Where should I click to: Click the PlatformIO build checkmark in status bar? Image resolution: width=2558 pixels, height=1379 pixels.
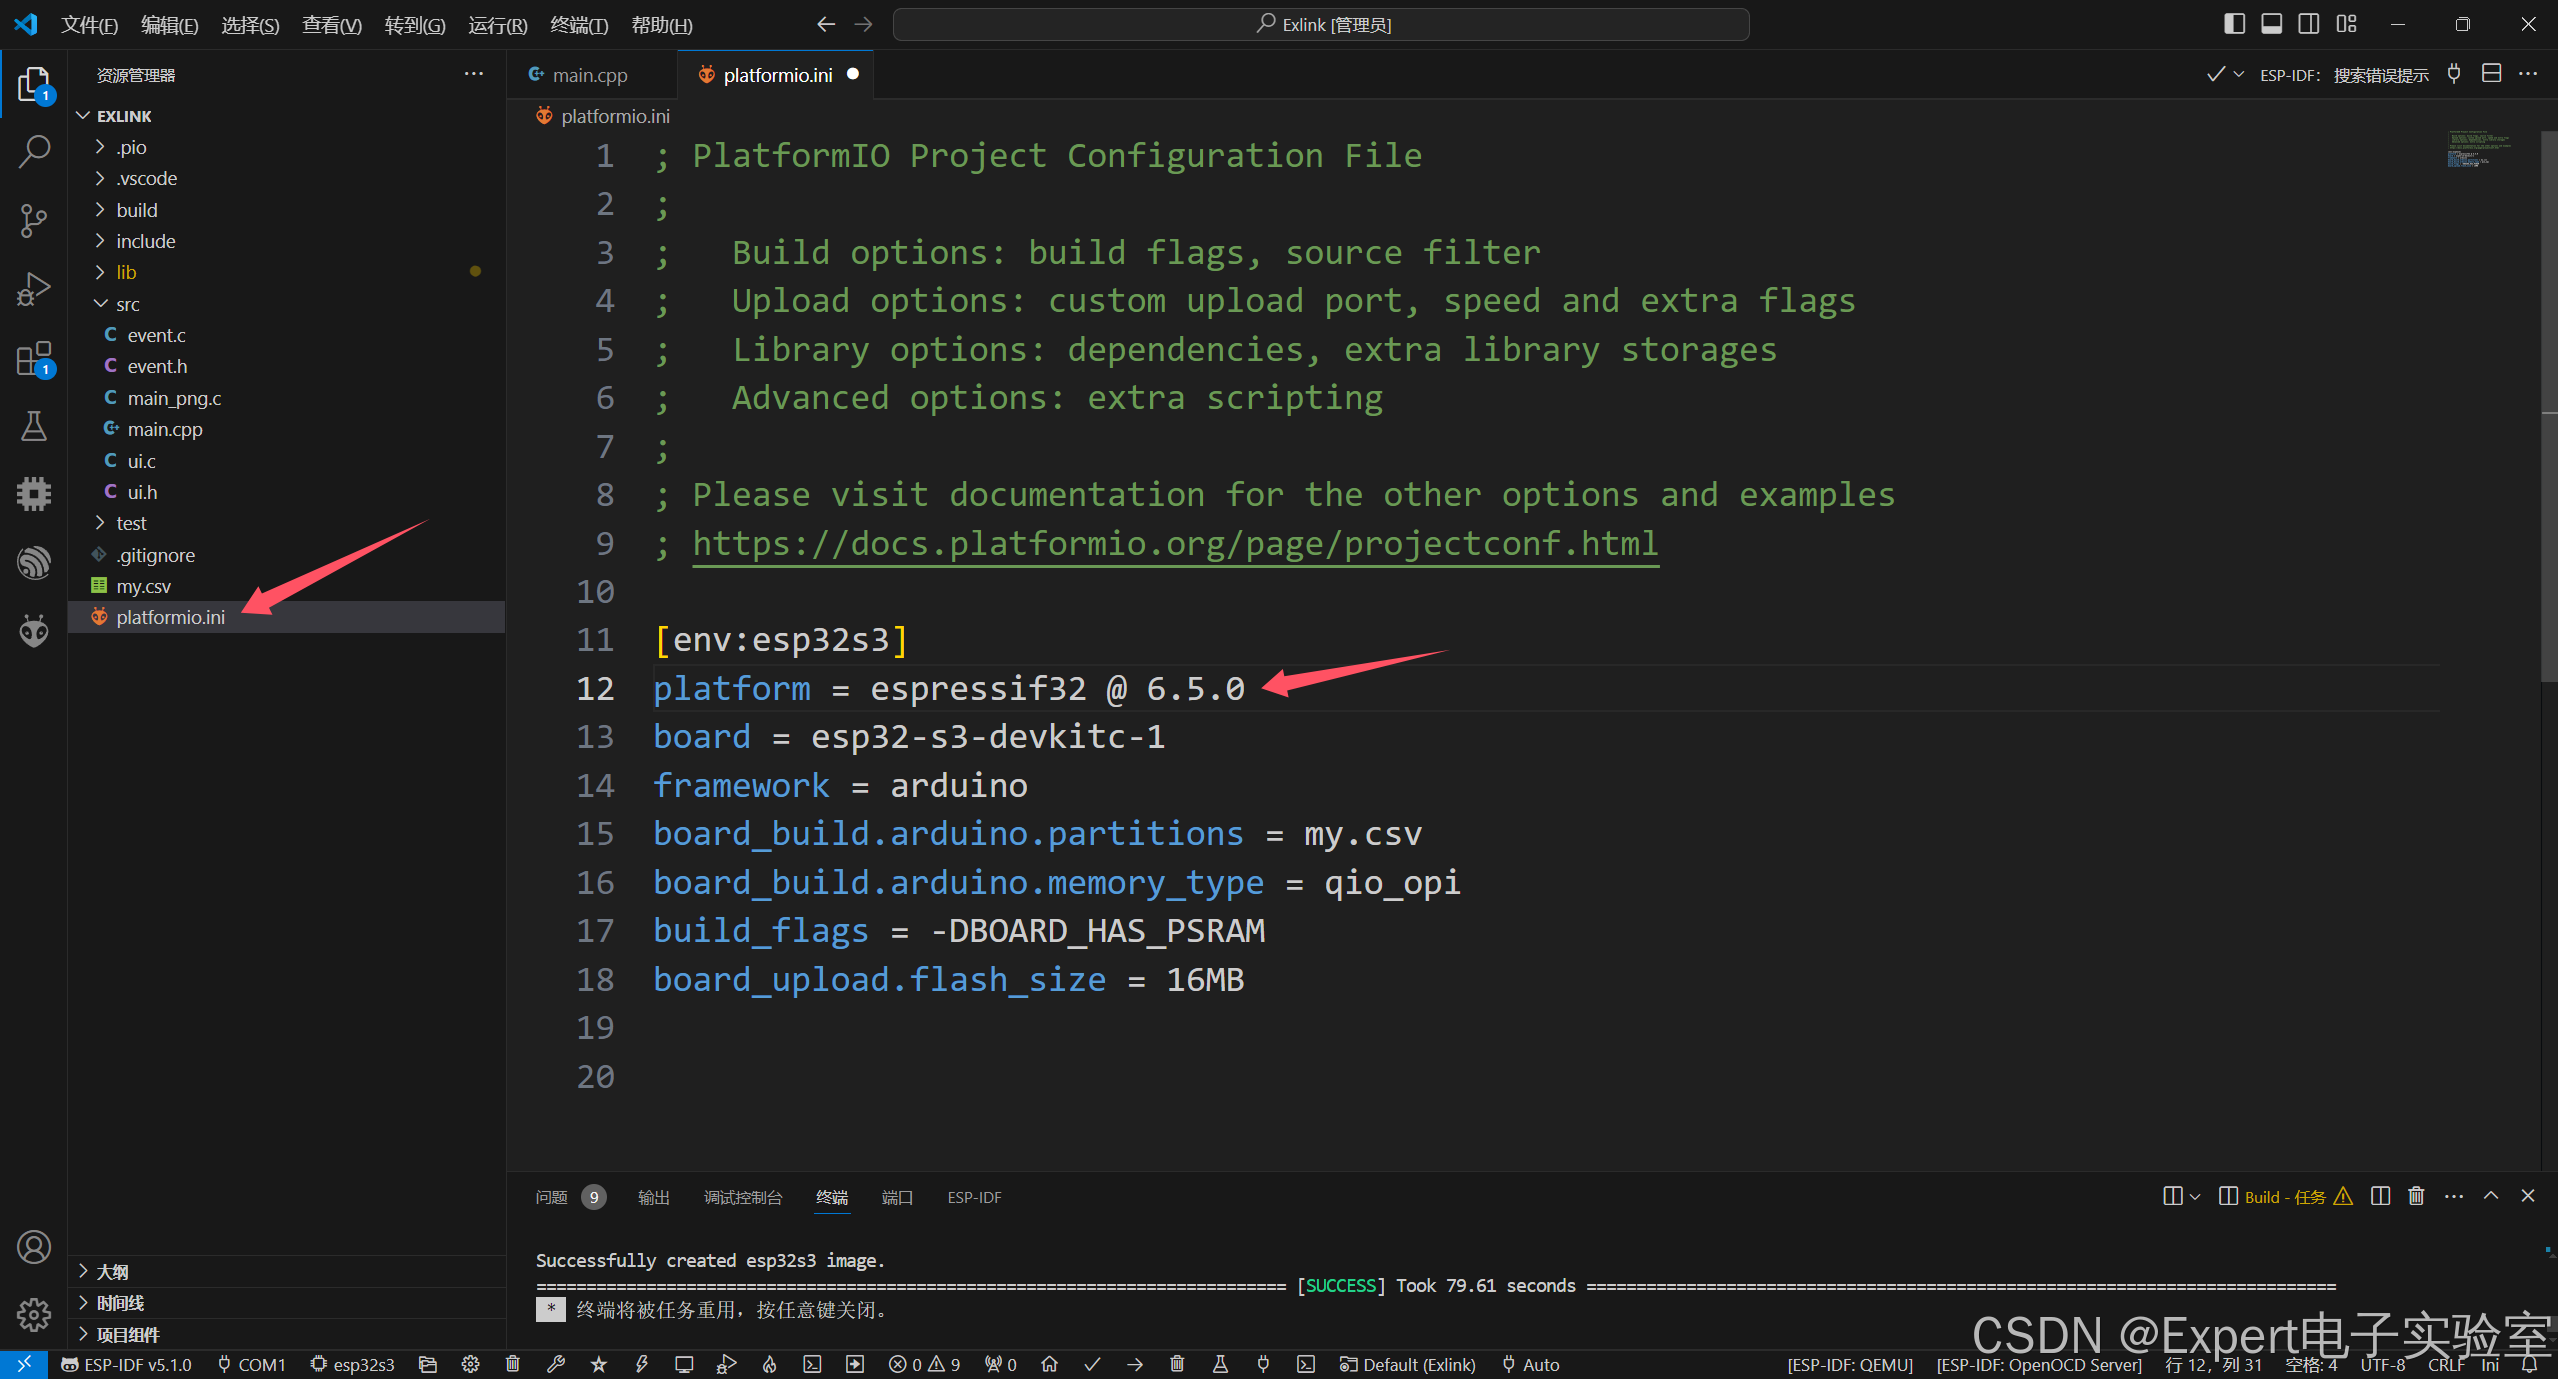pyautogui.click(x=1092, y=1364)
